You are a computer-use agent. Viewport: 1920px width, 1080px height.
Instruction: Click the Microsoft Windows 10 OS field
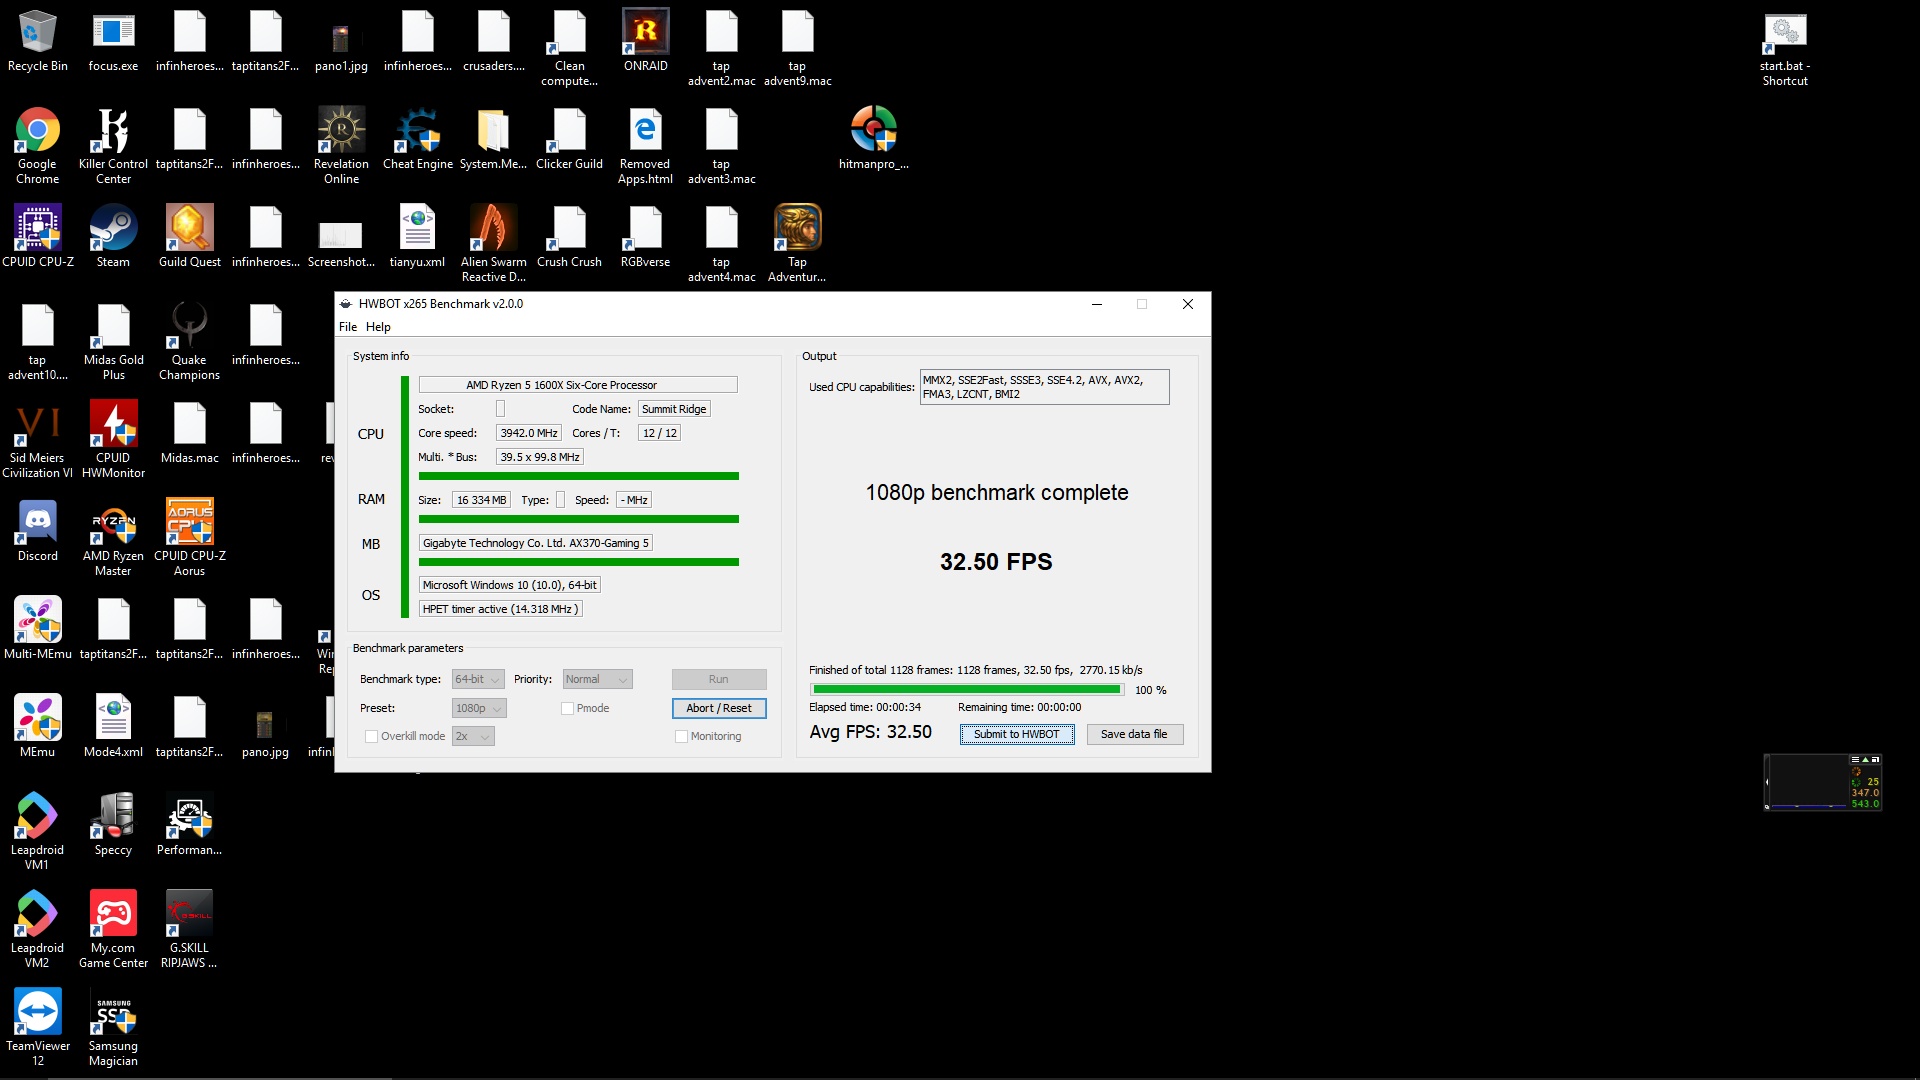(x=510, y=585)
